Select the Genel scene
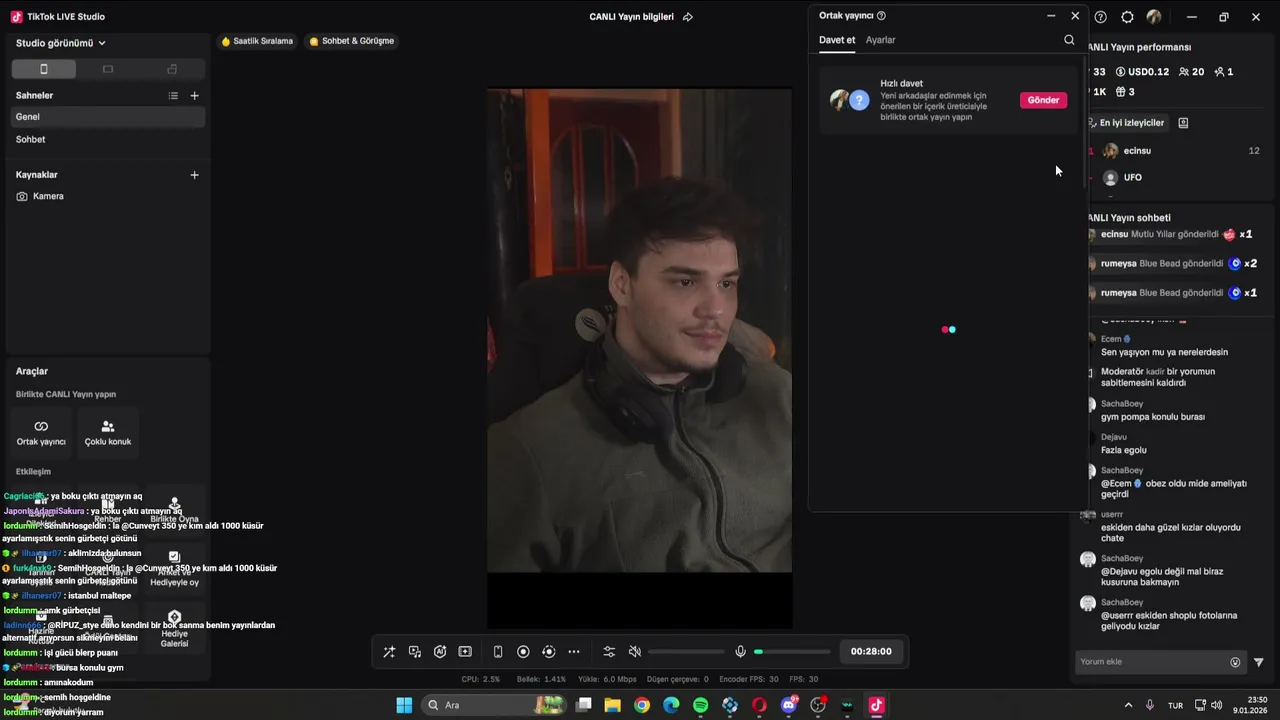 pos(108,117)
